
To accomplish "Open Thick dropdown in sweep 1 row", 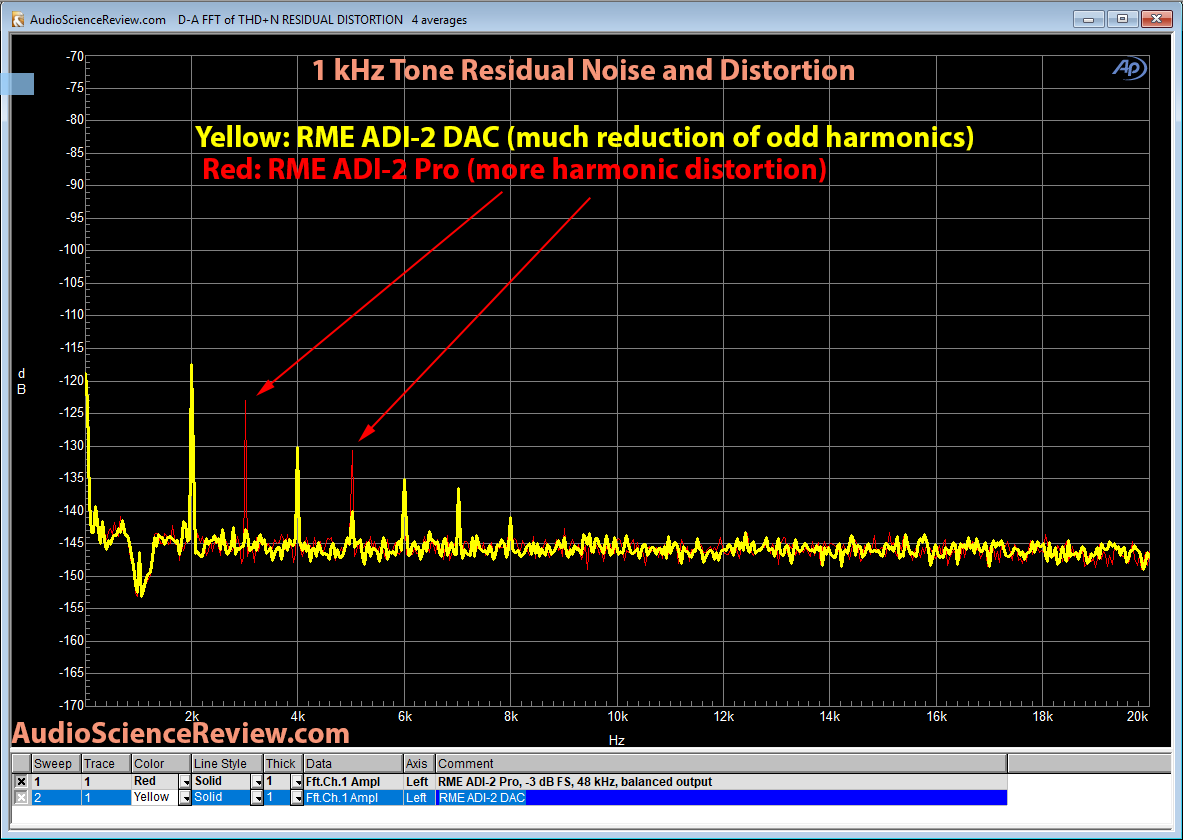I will click(x=297, y=782).
